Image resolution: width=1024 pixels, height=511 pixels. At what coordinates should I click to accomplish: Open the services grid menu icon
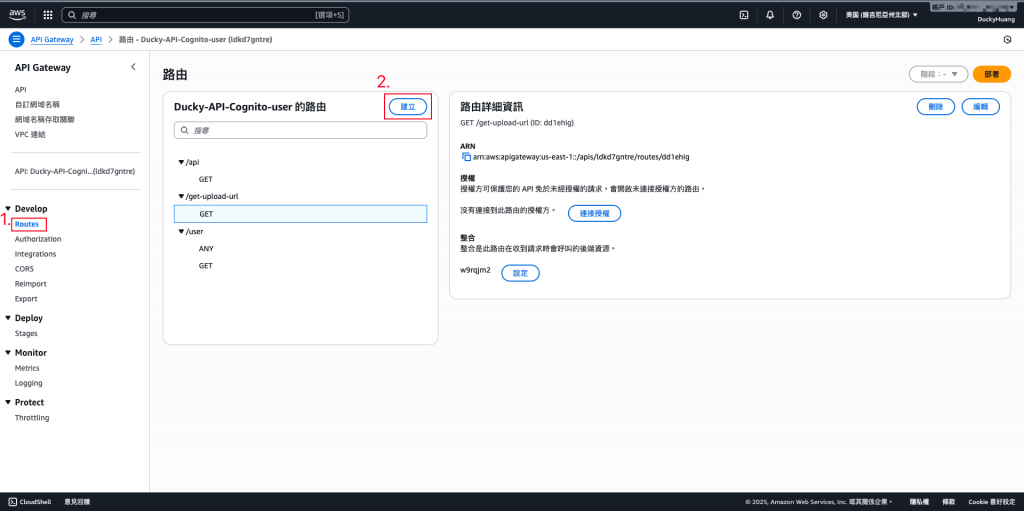click(x=48, y=14)
